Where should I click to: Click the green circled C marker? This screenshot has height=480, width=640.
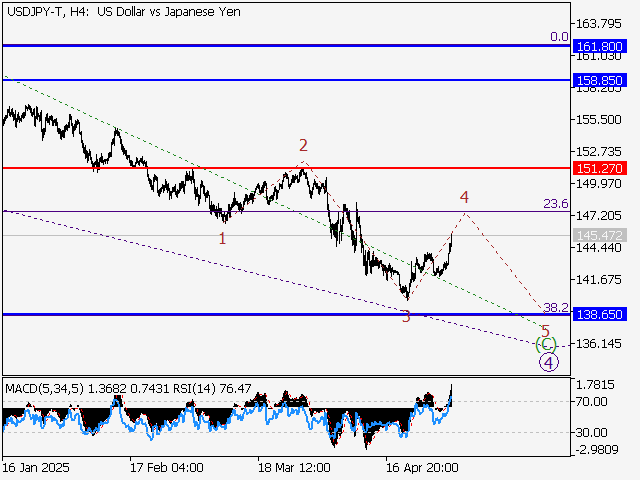tap(546, 345)
